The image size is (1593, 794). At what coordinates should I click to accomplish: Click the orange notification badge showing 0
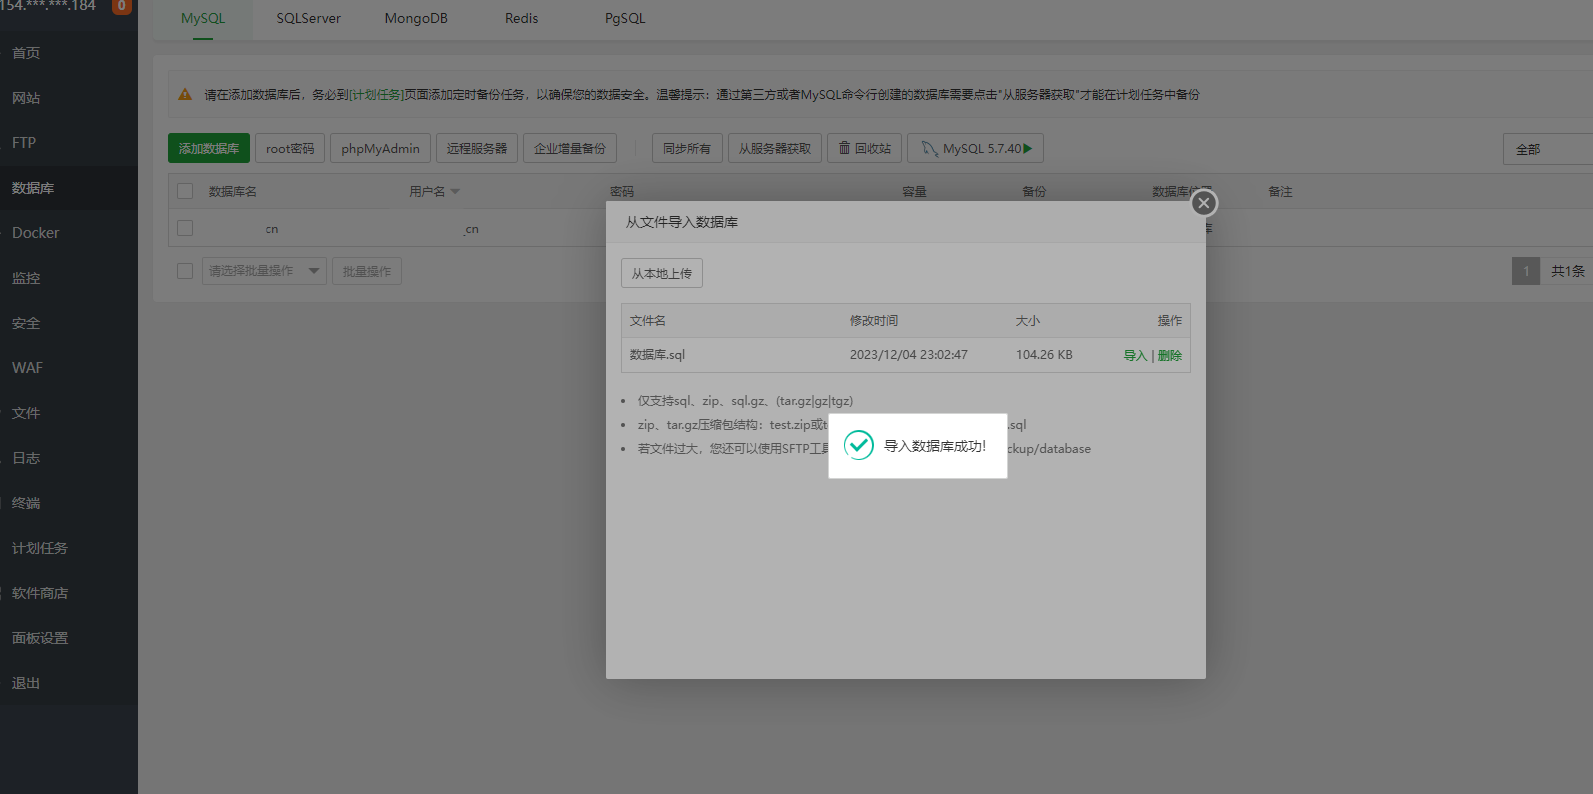[x=121, y=6]
